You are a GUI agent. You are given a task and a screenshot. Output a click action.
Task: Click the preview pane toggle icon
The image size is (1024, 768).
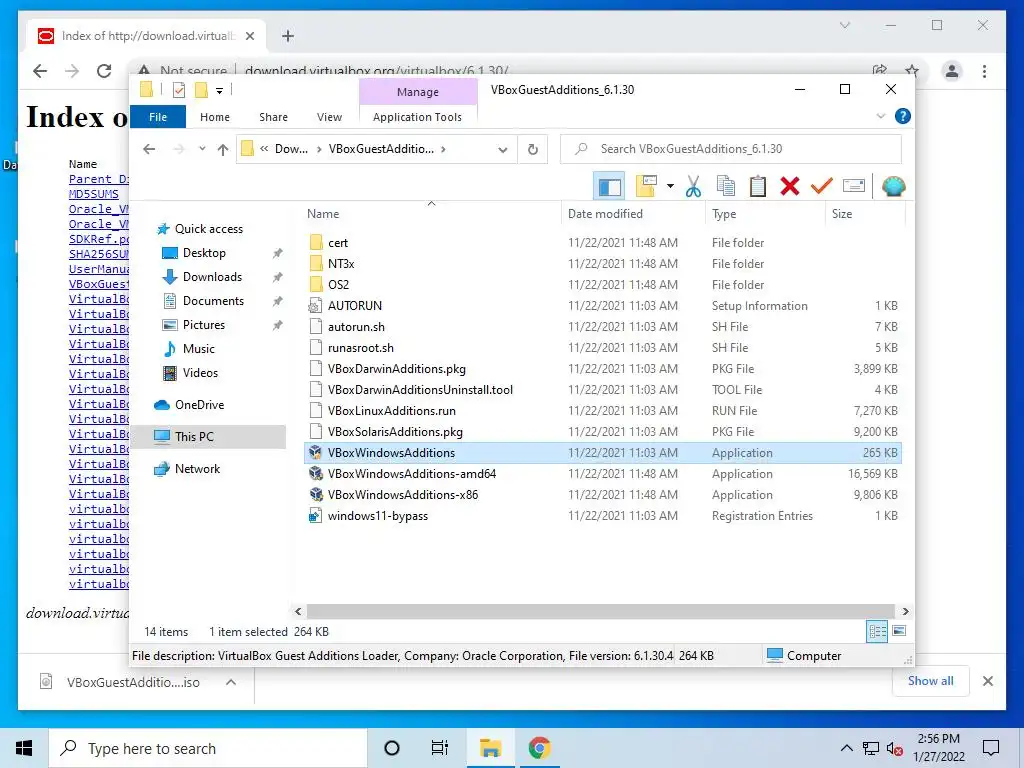click(609, 187)
